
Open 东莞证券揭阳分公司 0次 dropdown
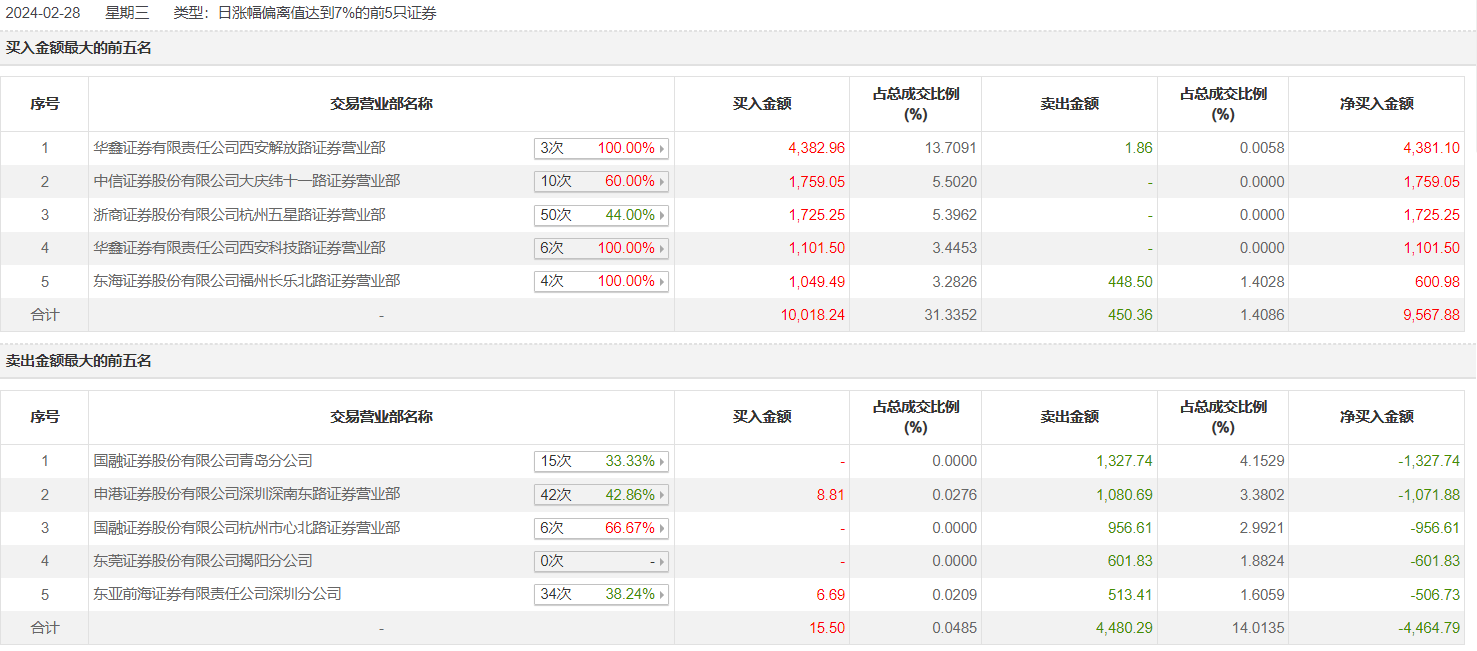pos(601,561)
